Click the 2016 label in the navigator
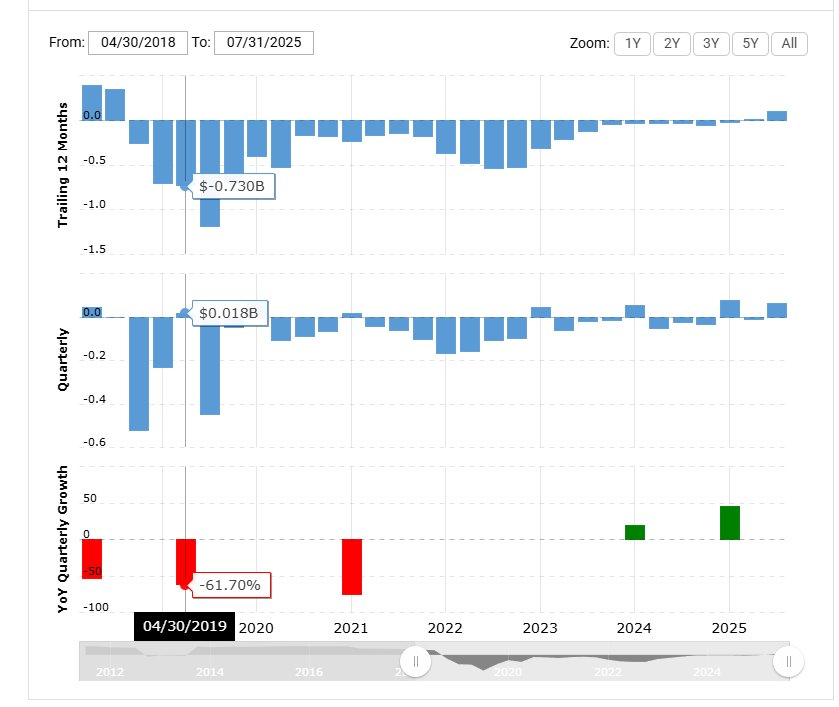The image size is (839, 707). [x=309, y=672]
